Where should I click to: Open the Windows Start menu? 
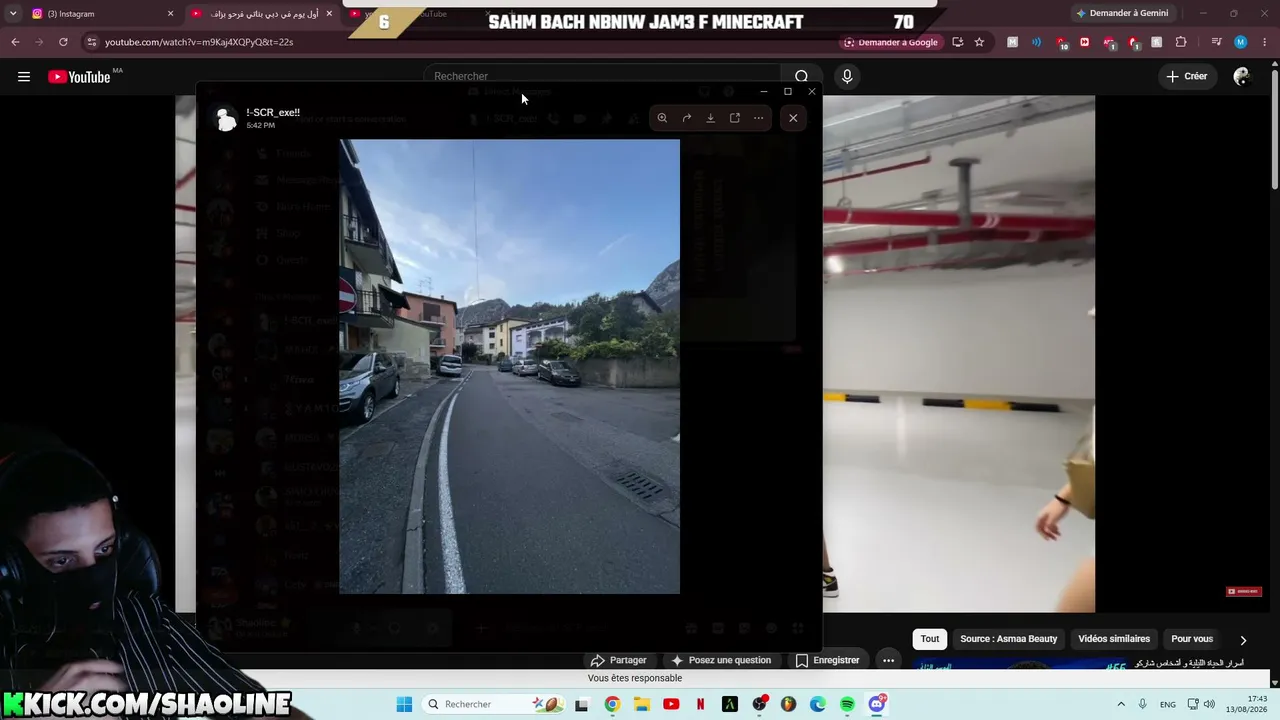click(404, 704)
